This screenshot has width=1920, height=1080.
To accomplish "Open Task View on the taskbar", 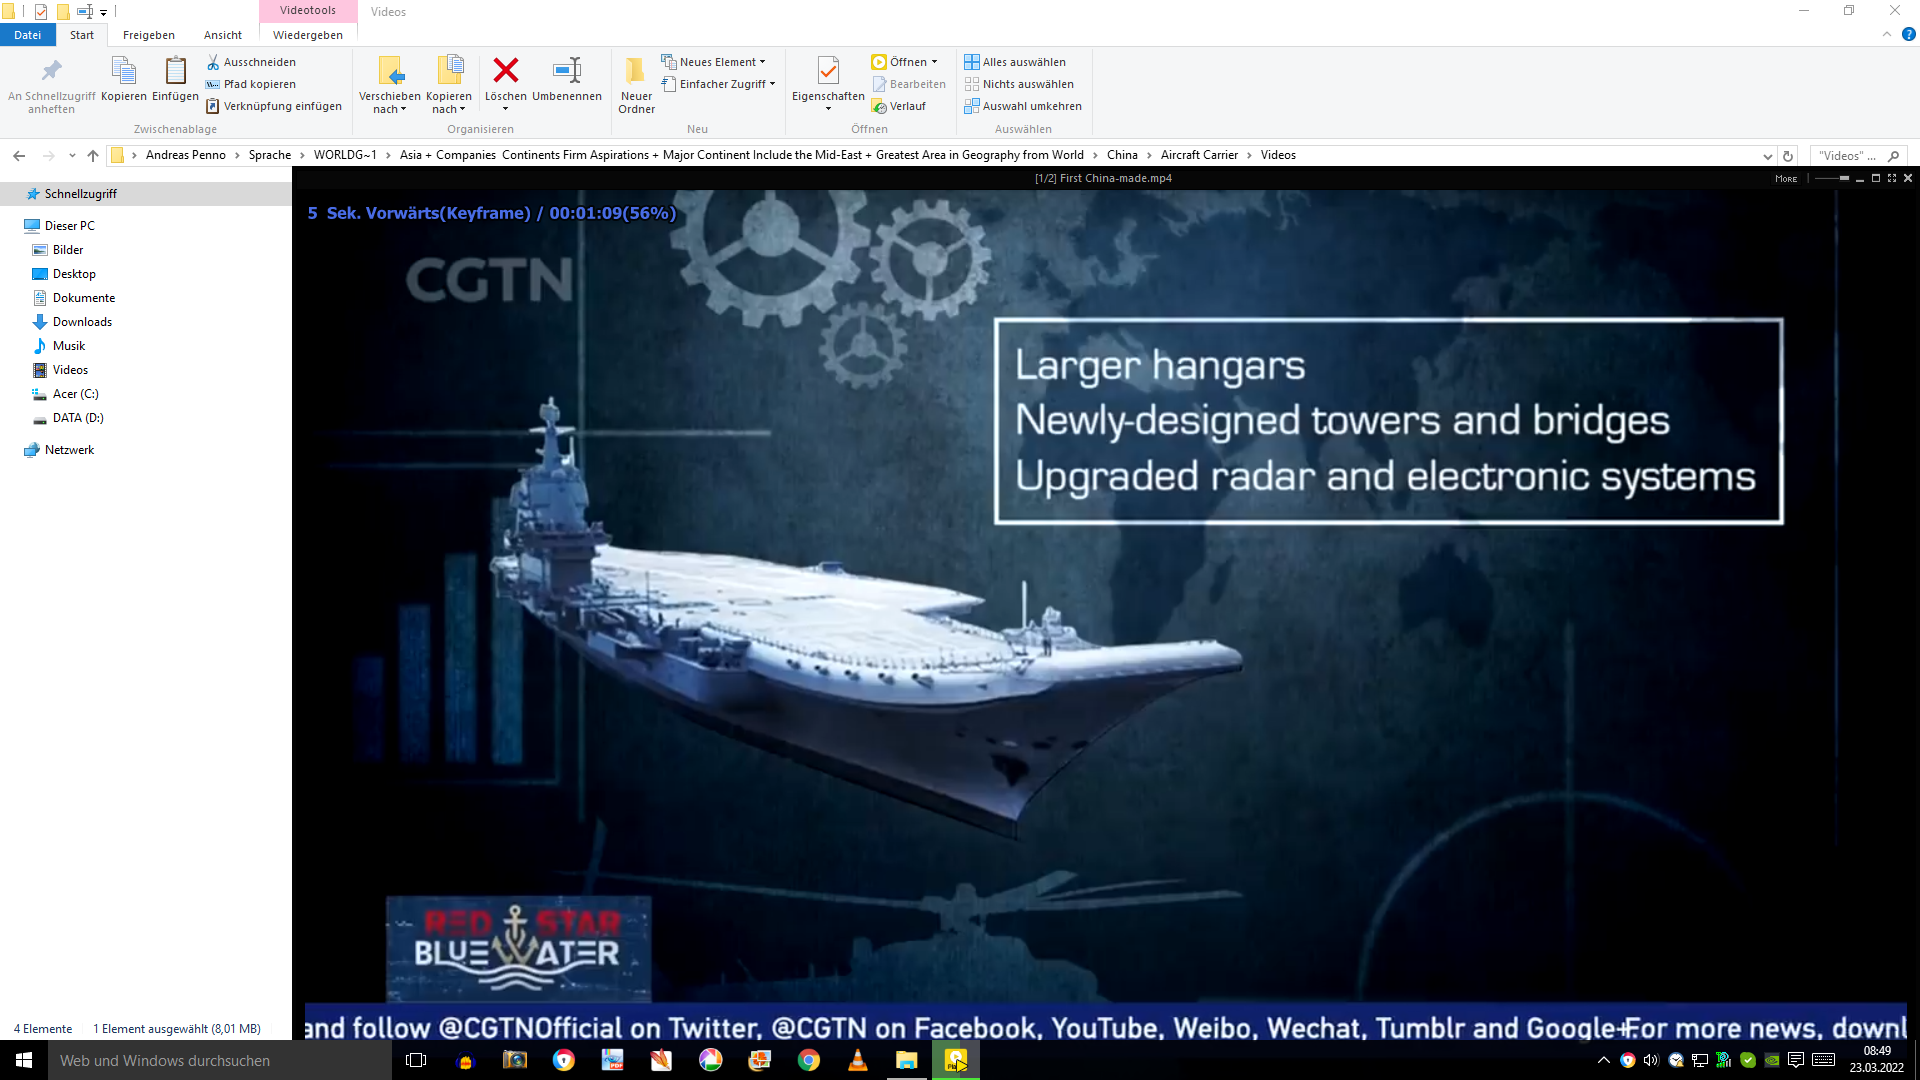I will tap(416, 1060).
